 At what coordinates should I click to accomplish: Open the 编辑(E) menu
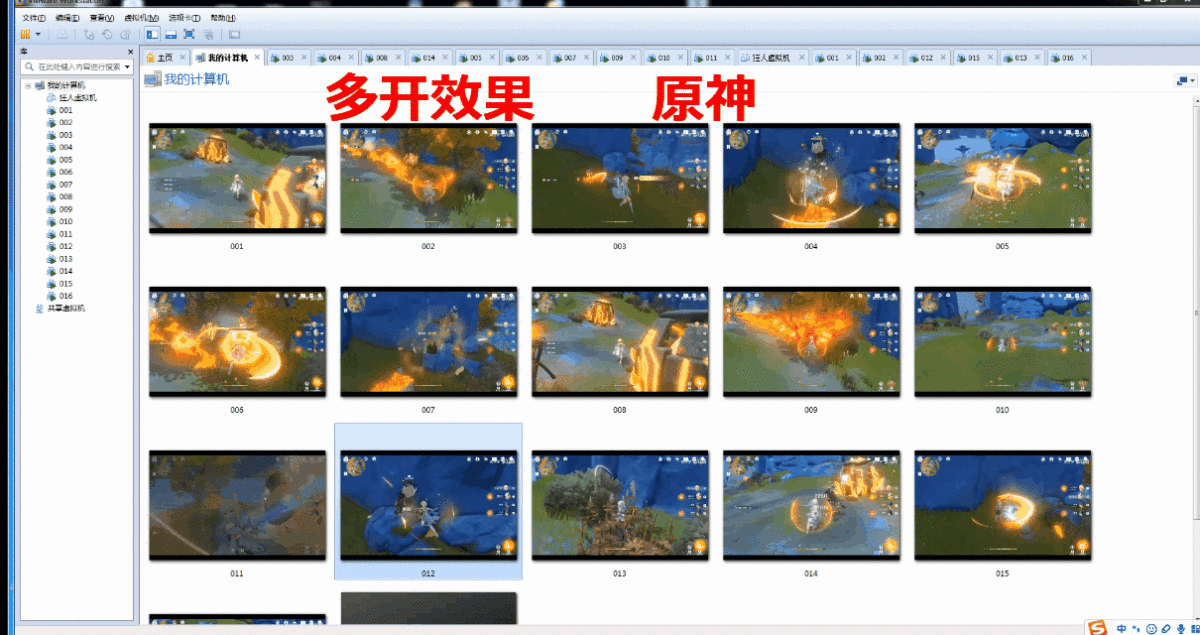(68, 18)
